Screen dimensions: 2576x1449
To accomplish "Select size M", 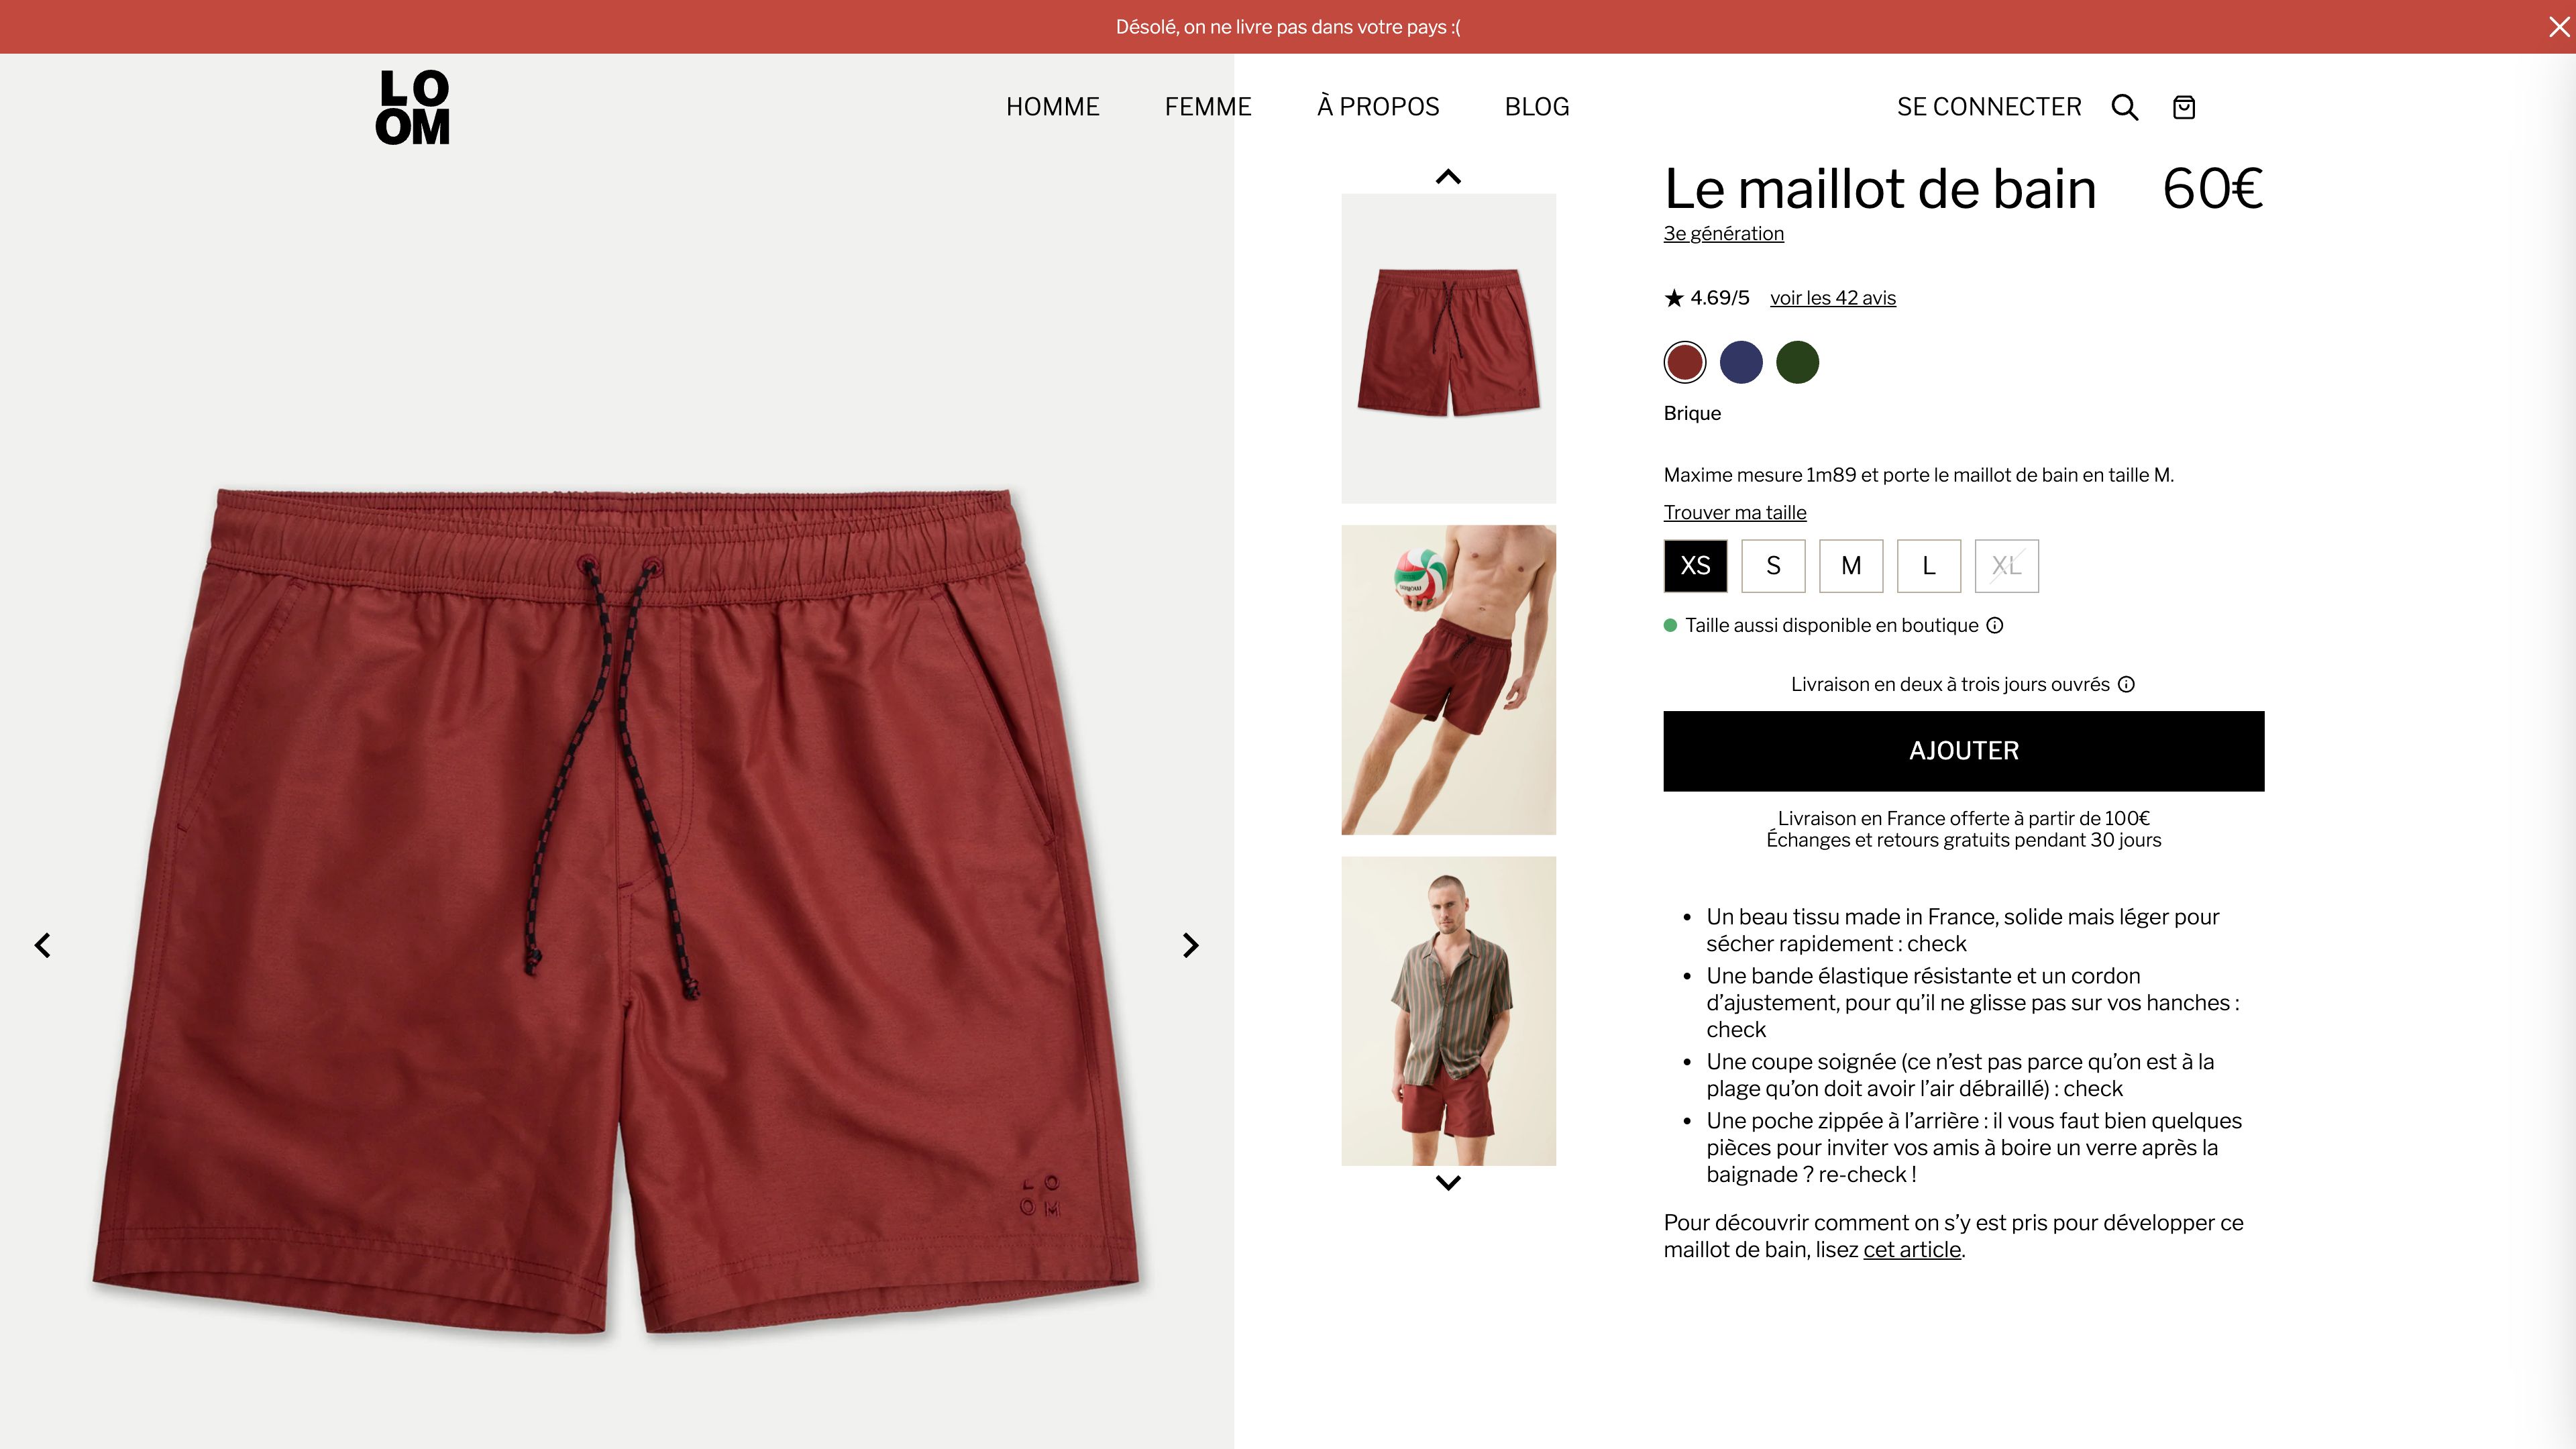I will click(x=1851, y=566).
